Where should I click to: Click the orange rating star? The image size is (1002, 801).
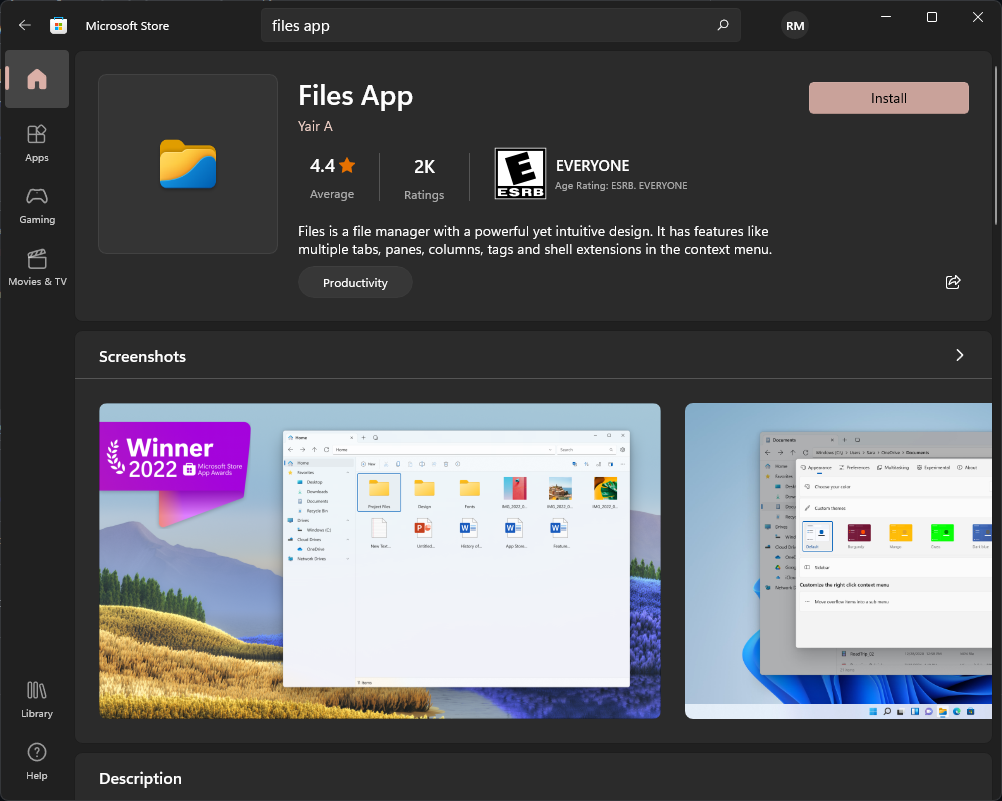click(347, 166)
